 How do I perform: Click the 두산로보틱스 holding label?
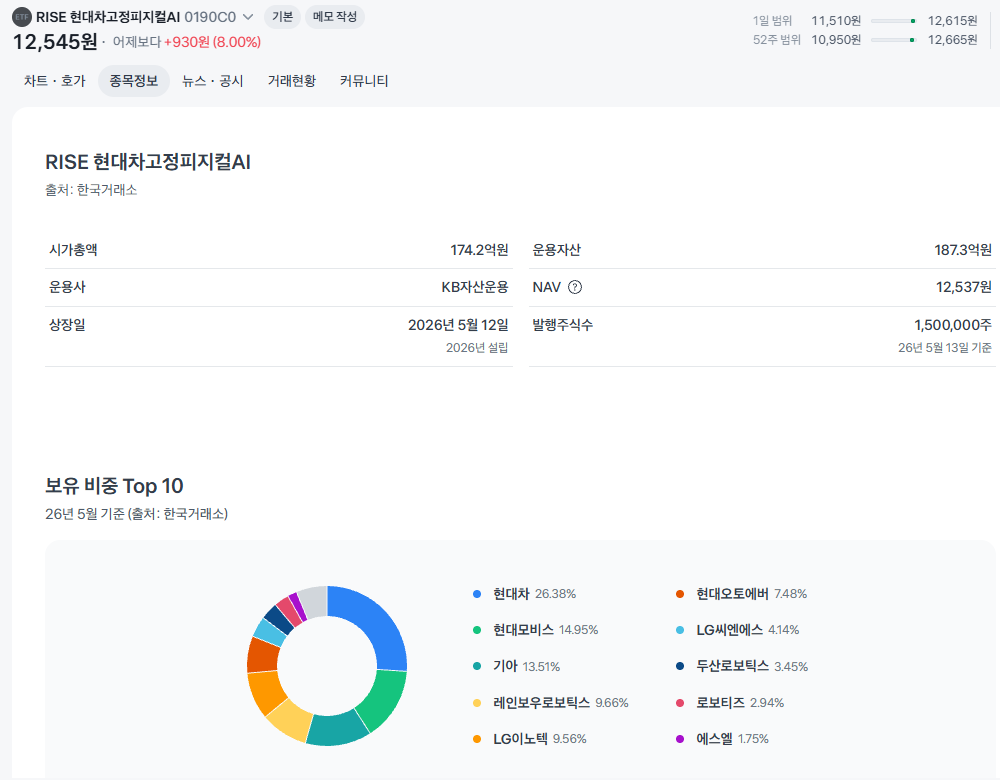(732, 666)
